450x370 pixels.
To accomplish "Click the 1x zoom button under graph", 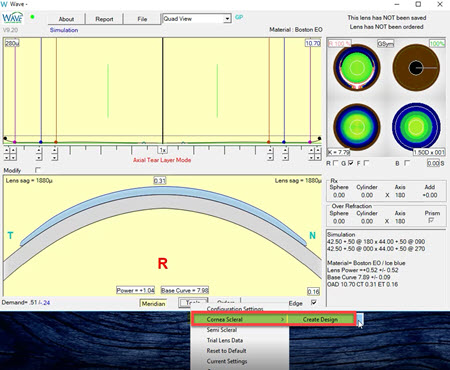I will [162, 150].
